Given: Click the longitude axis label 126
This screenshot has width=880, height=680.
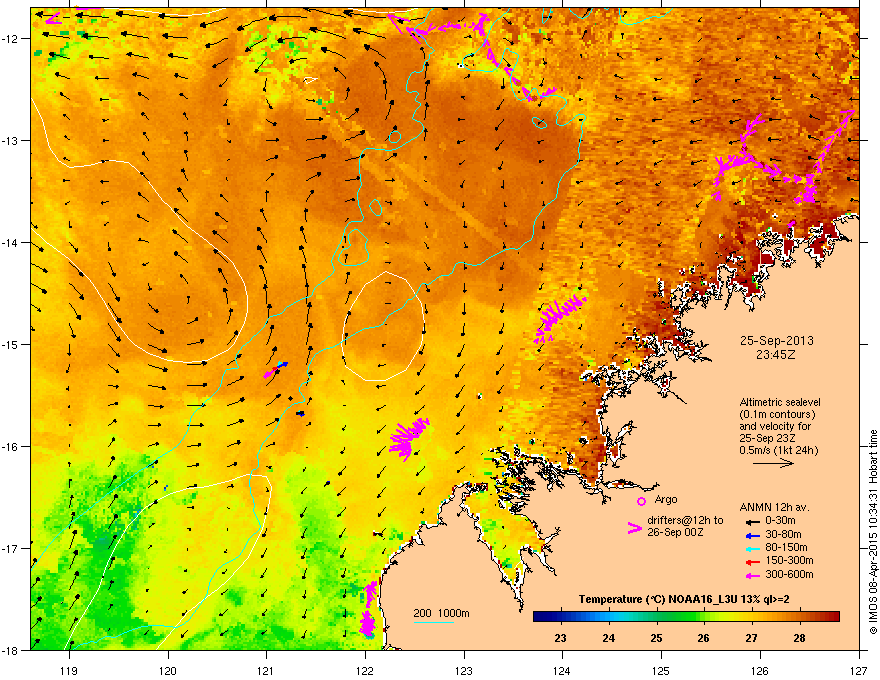Looking at the screenshot, I should coord(759,670).
